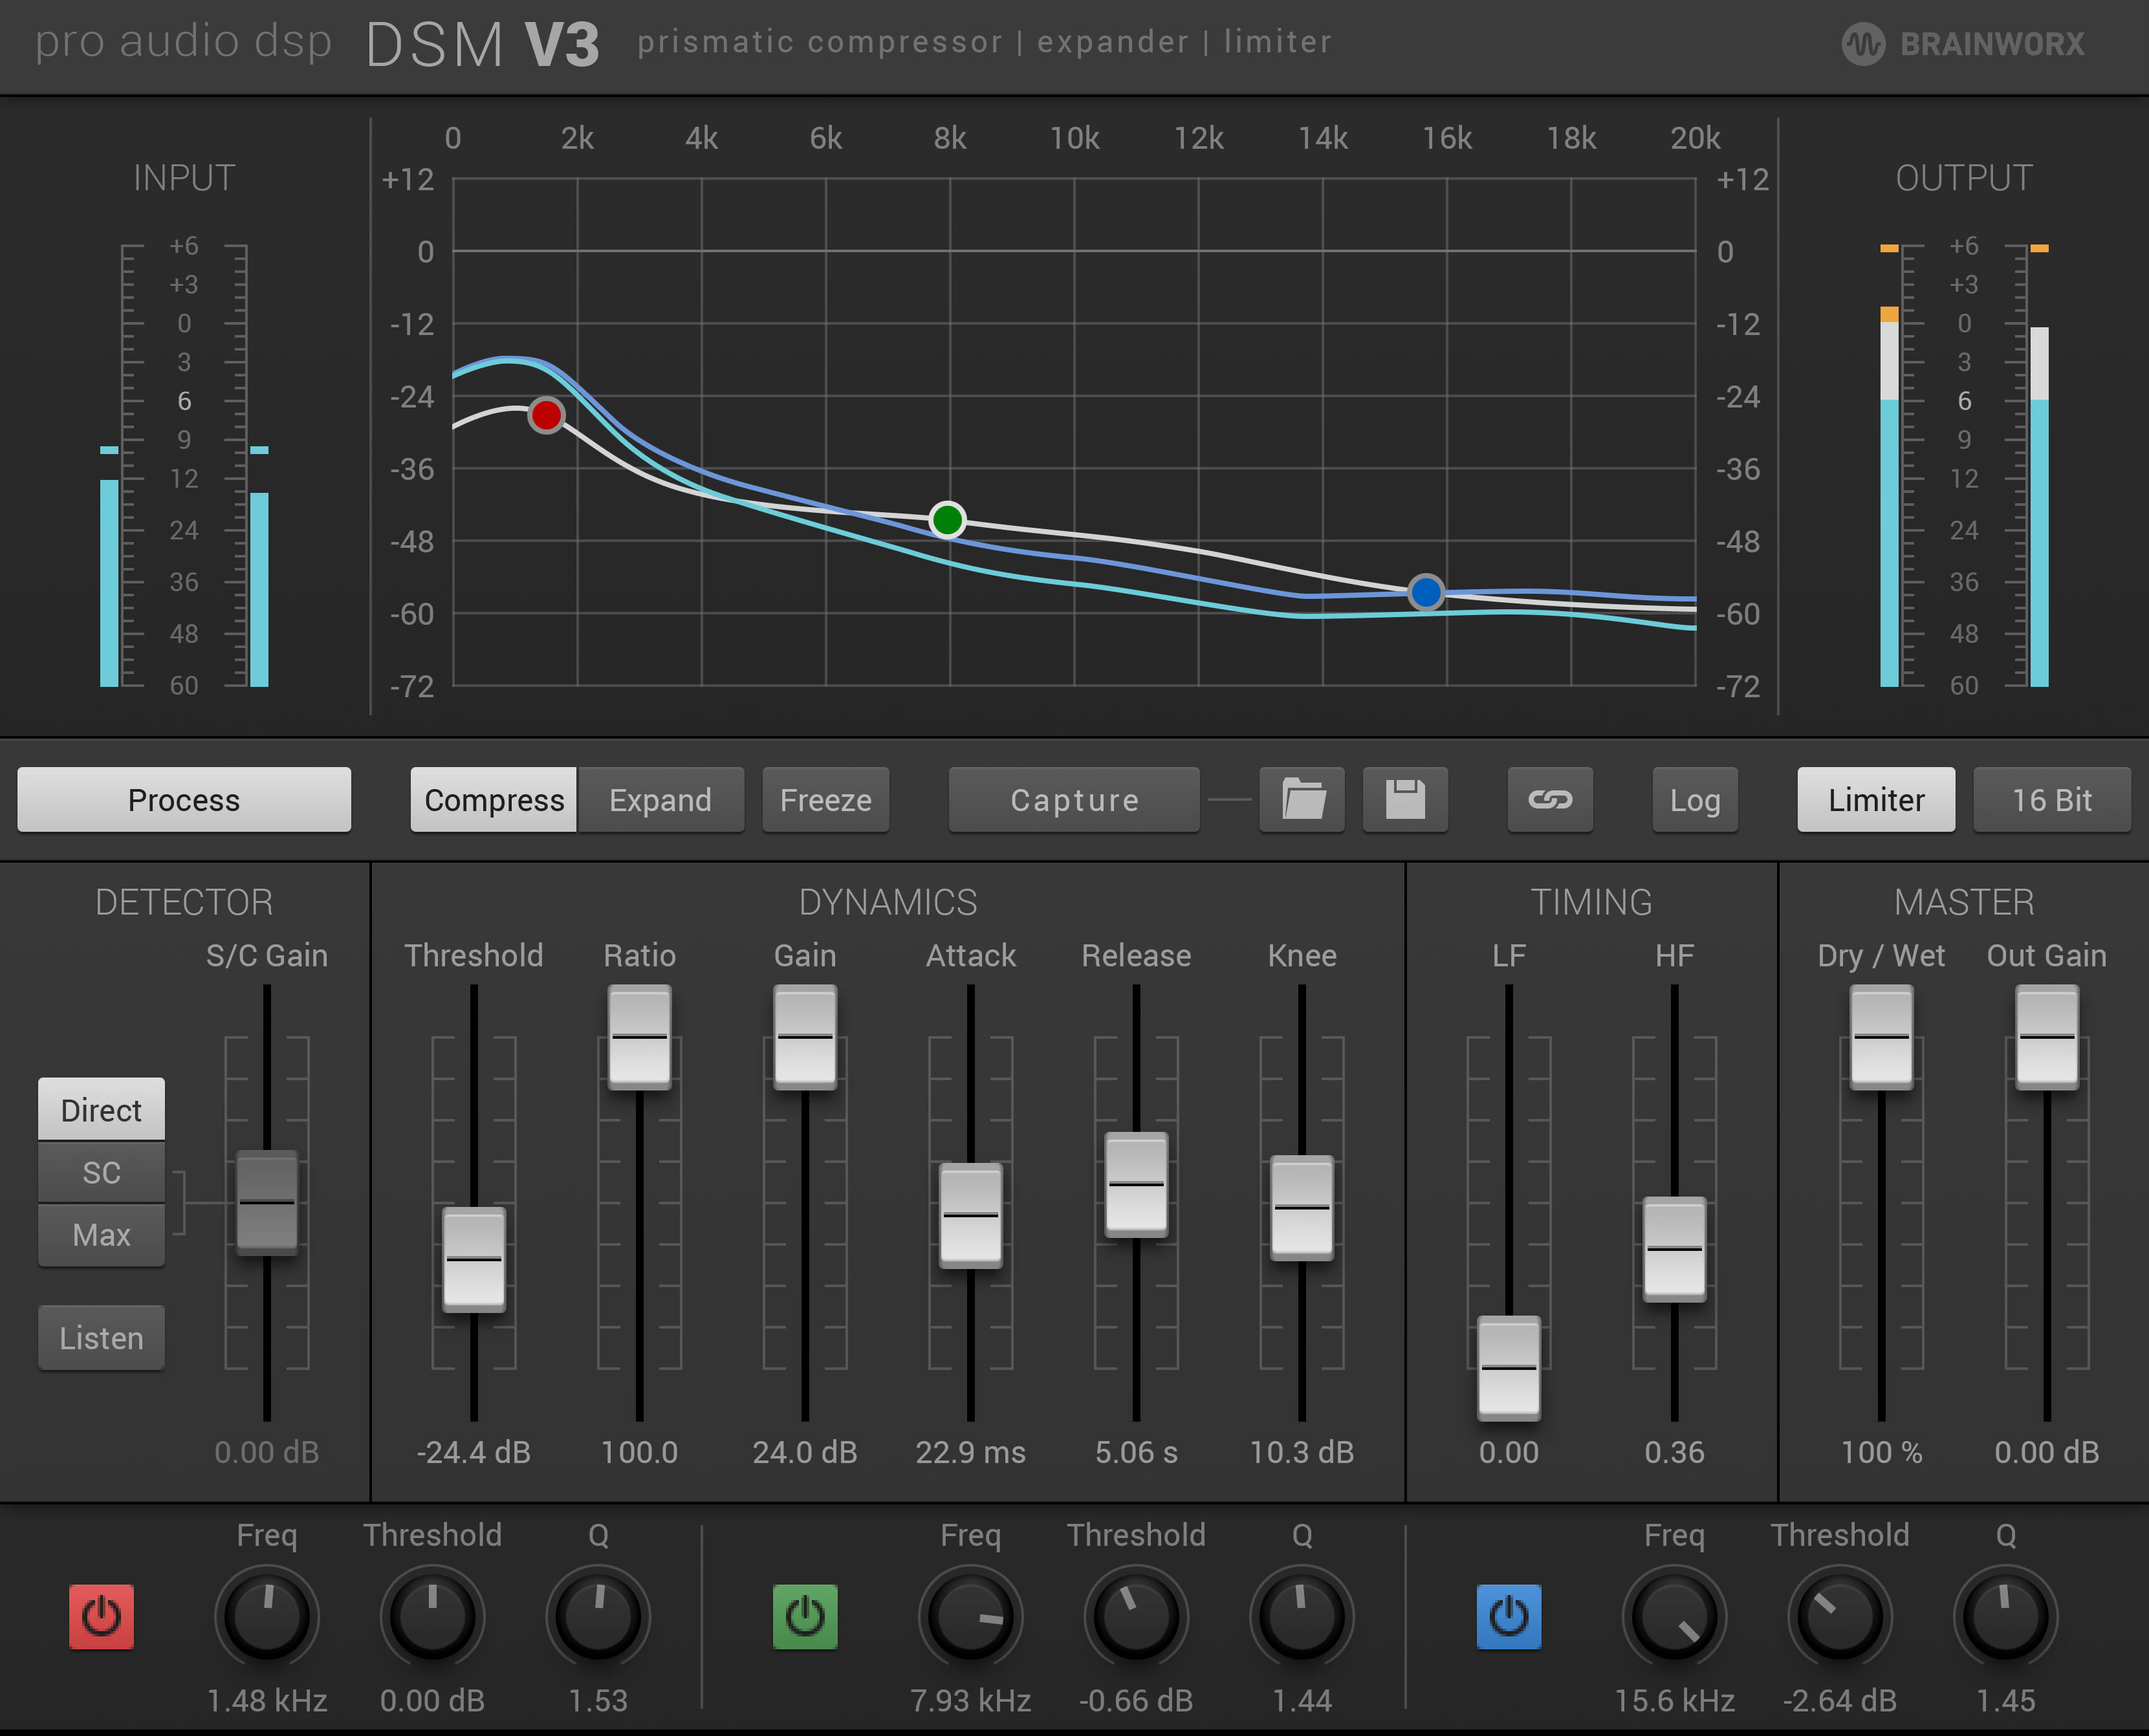Select the red band node on graph
2149x1736 pixels.
click(546, 415)
